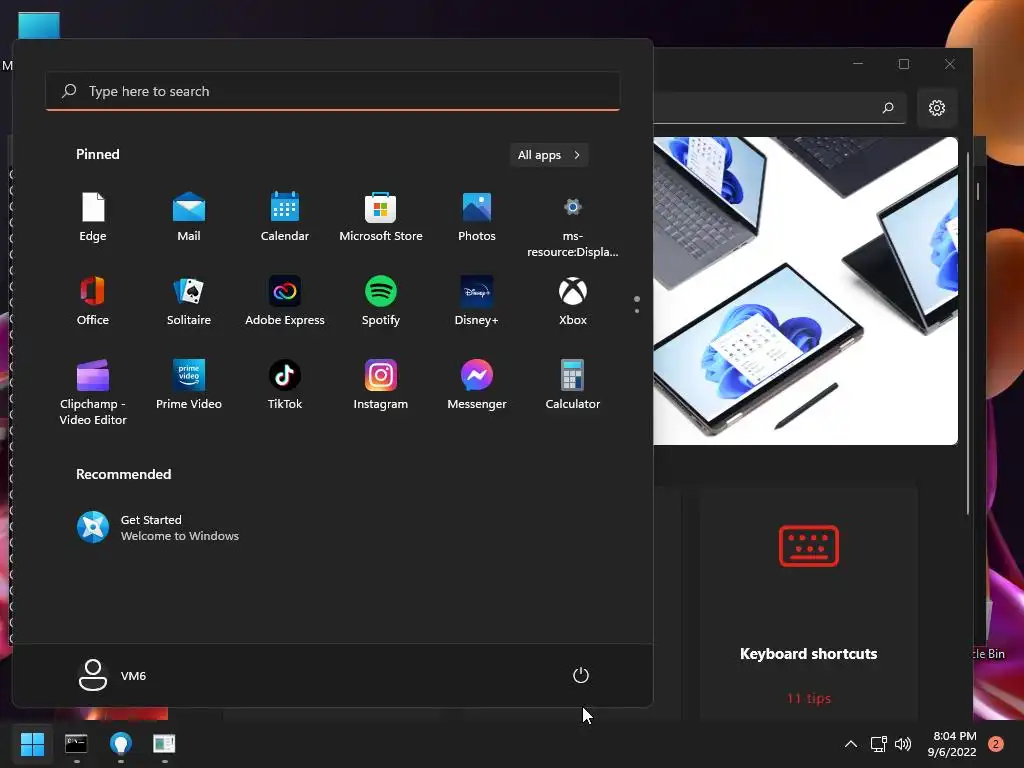
Task: Switch to the Tips app on taskbar
Action: 121,744
